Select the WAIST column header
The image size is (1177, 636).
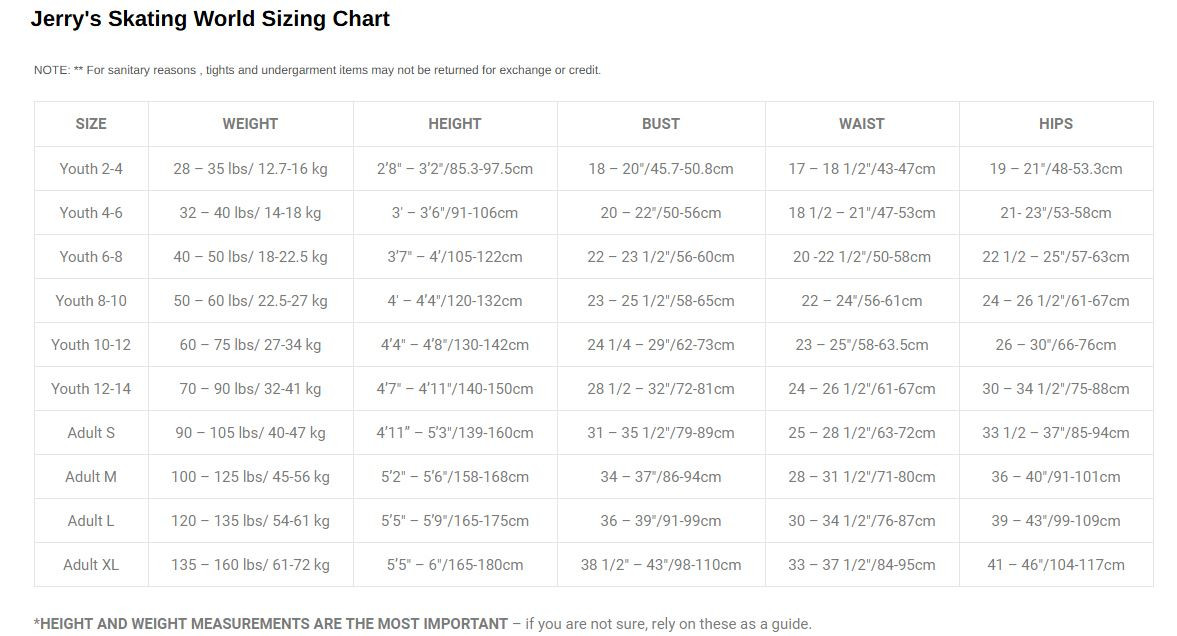tap(862, 124)
